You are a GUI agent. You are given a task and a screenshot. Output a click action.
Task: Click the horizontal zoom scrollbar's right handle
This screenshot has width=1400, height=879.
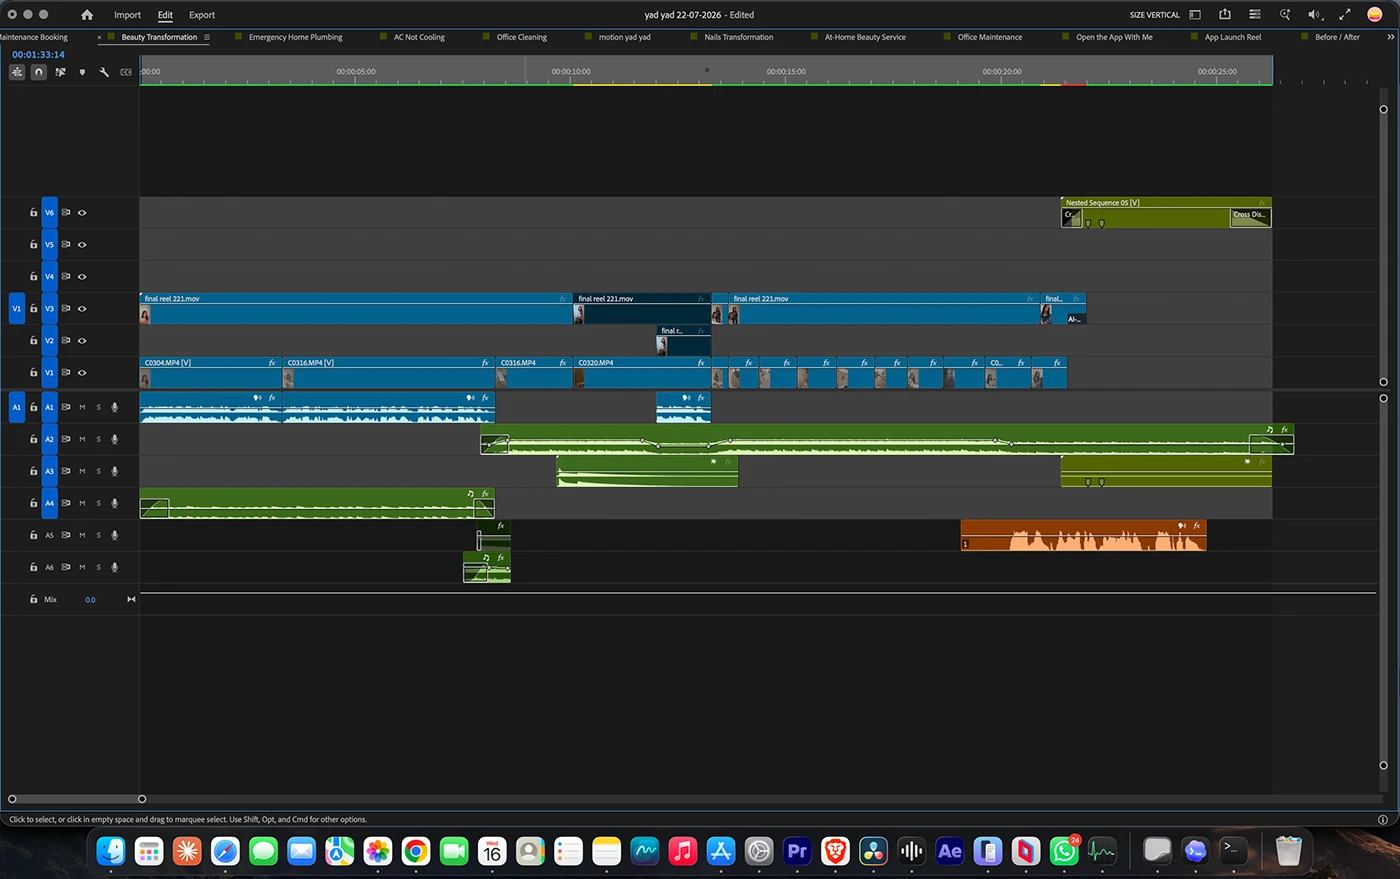click(x=142, y=799)
